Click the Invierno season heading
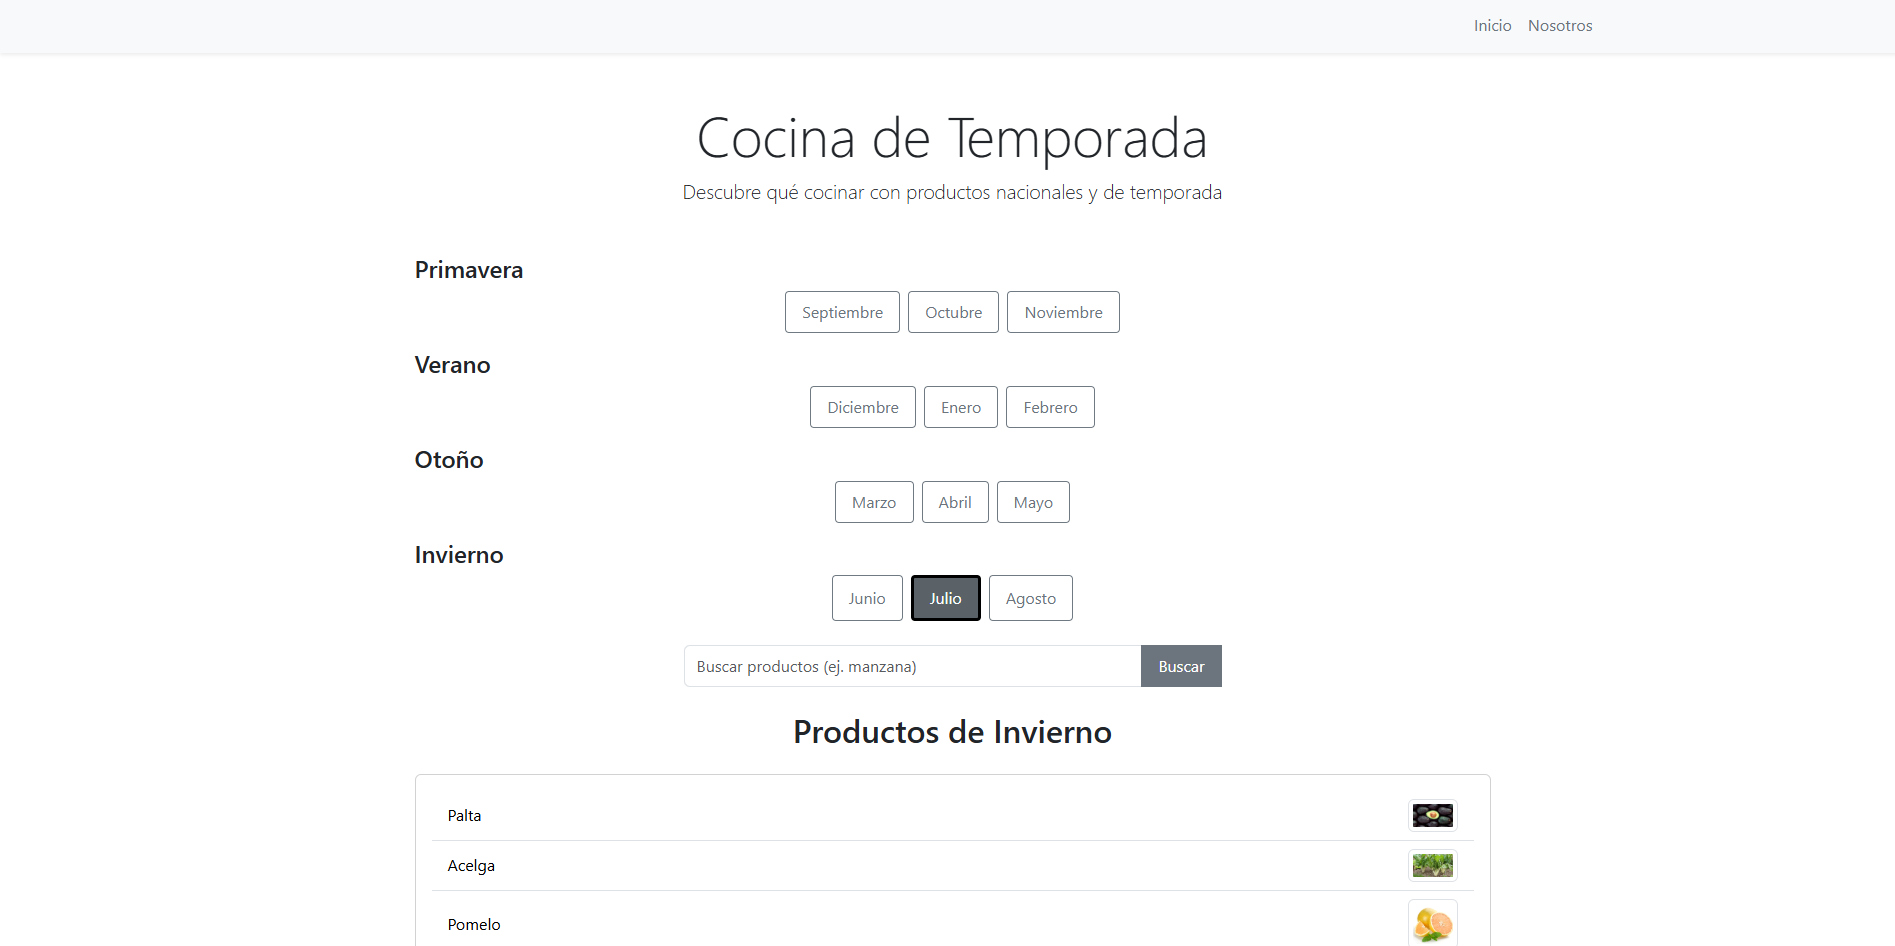 point(459,555)
